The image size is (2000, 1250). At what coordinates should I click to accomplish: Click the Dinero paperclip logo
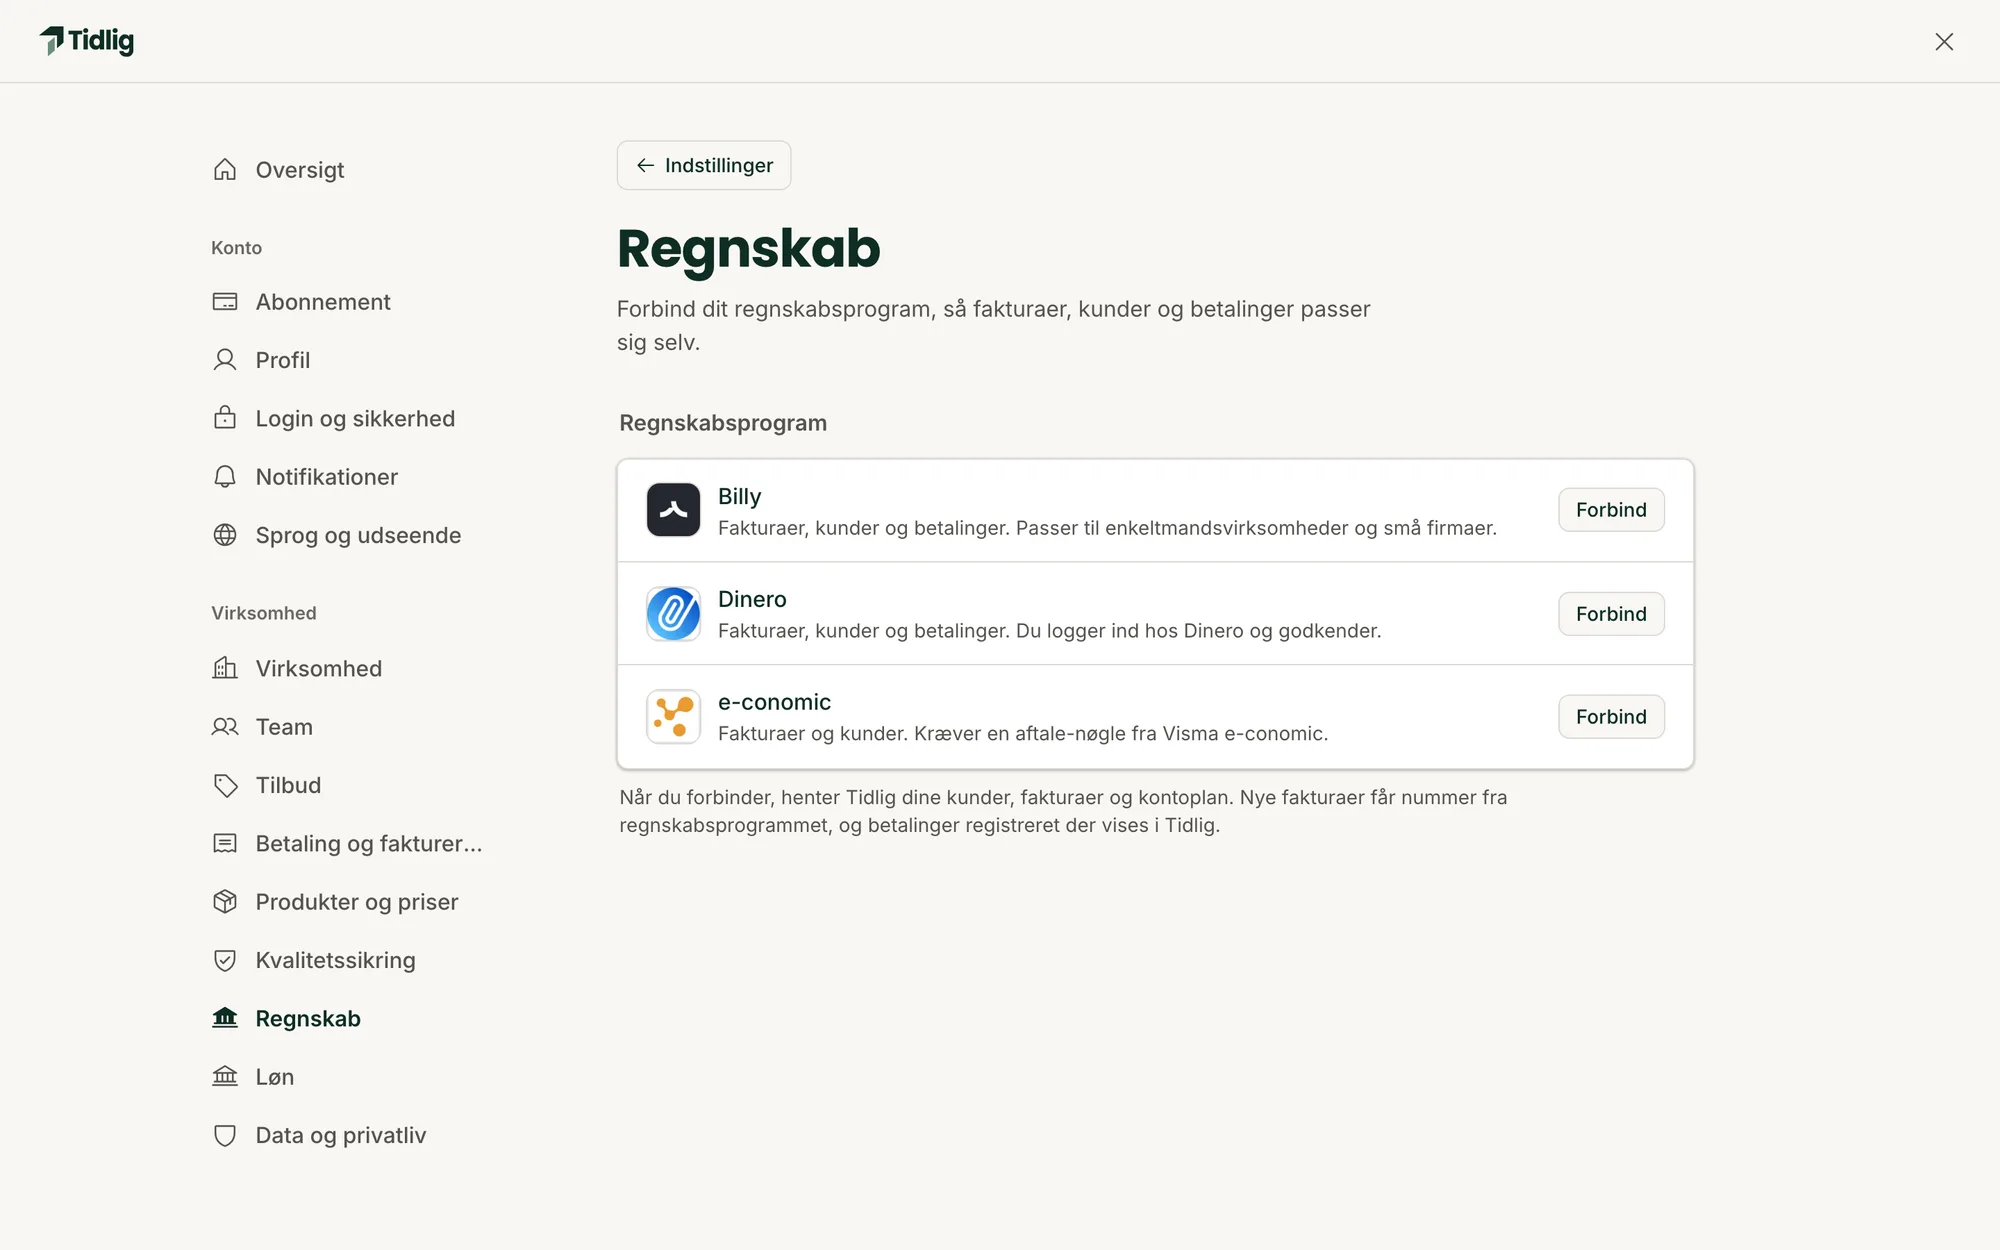[673, 613]
